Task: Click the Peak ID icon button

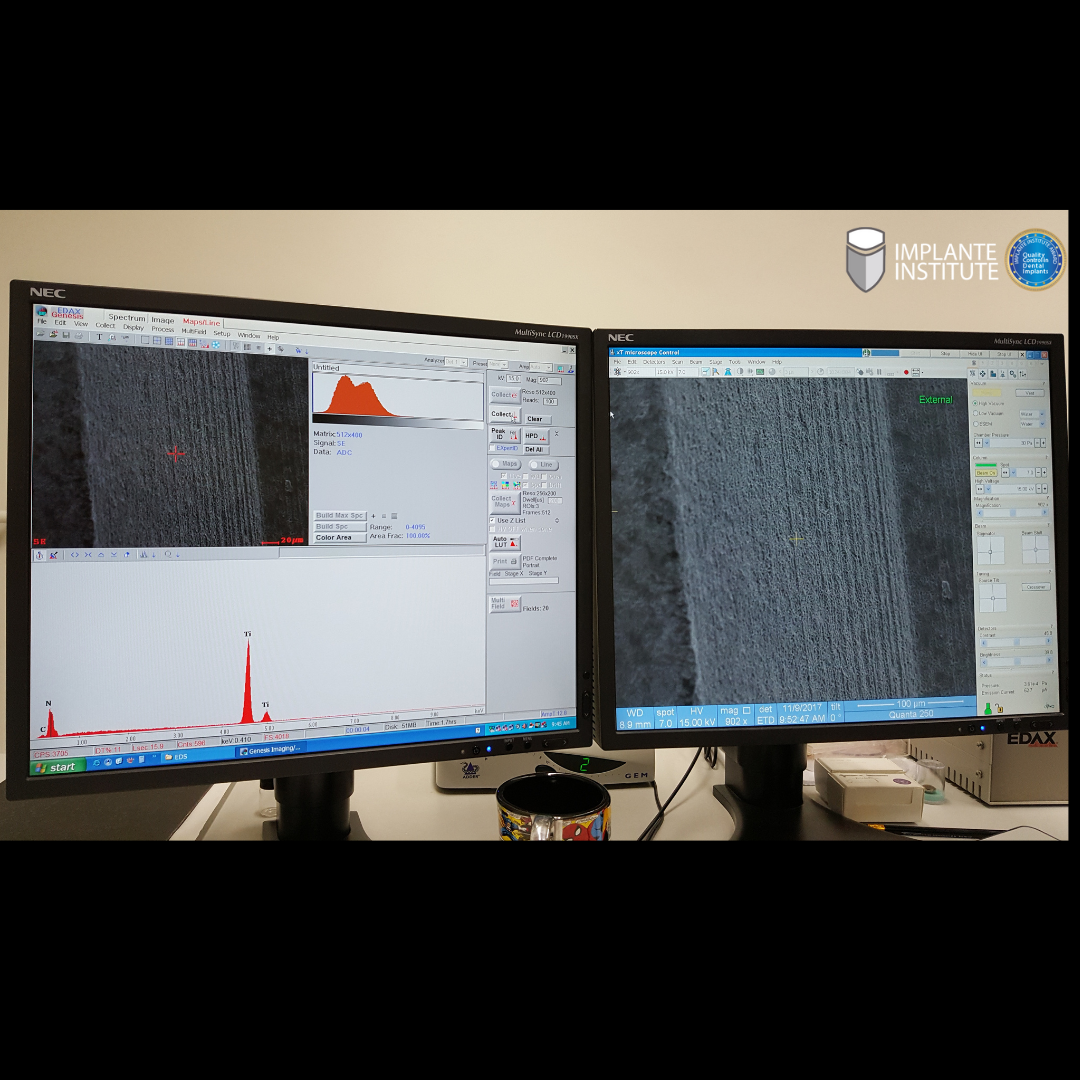Action: pyautogui.click(x=504, y=434)
